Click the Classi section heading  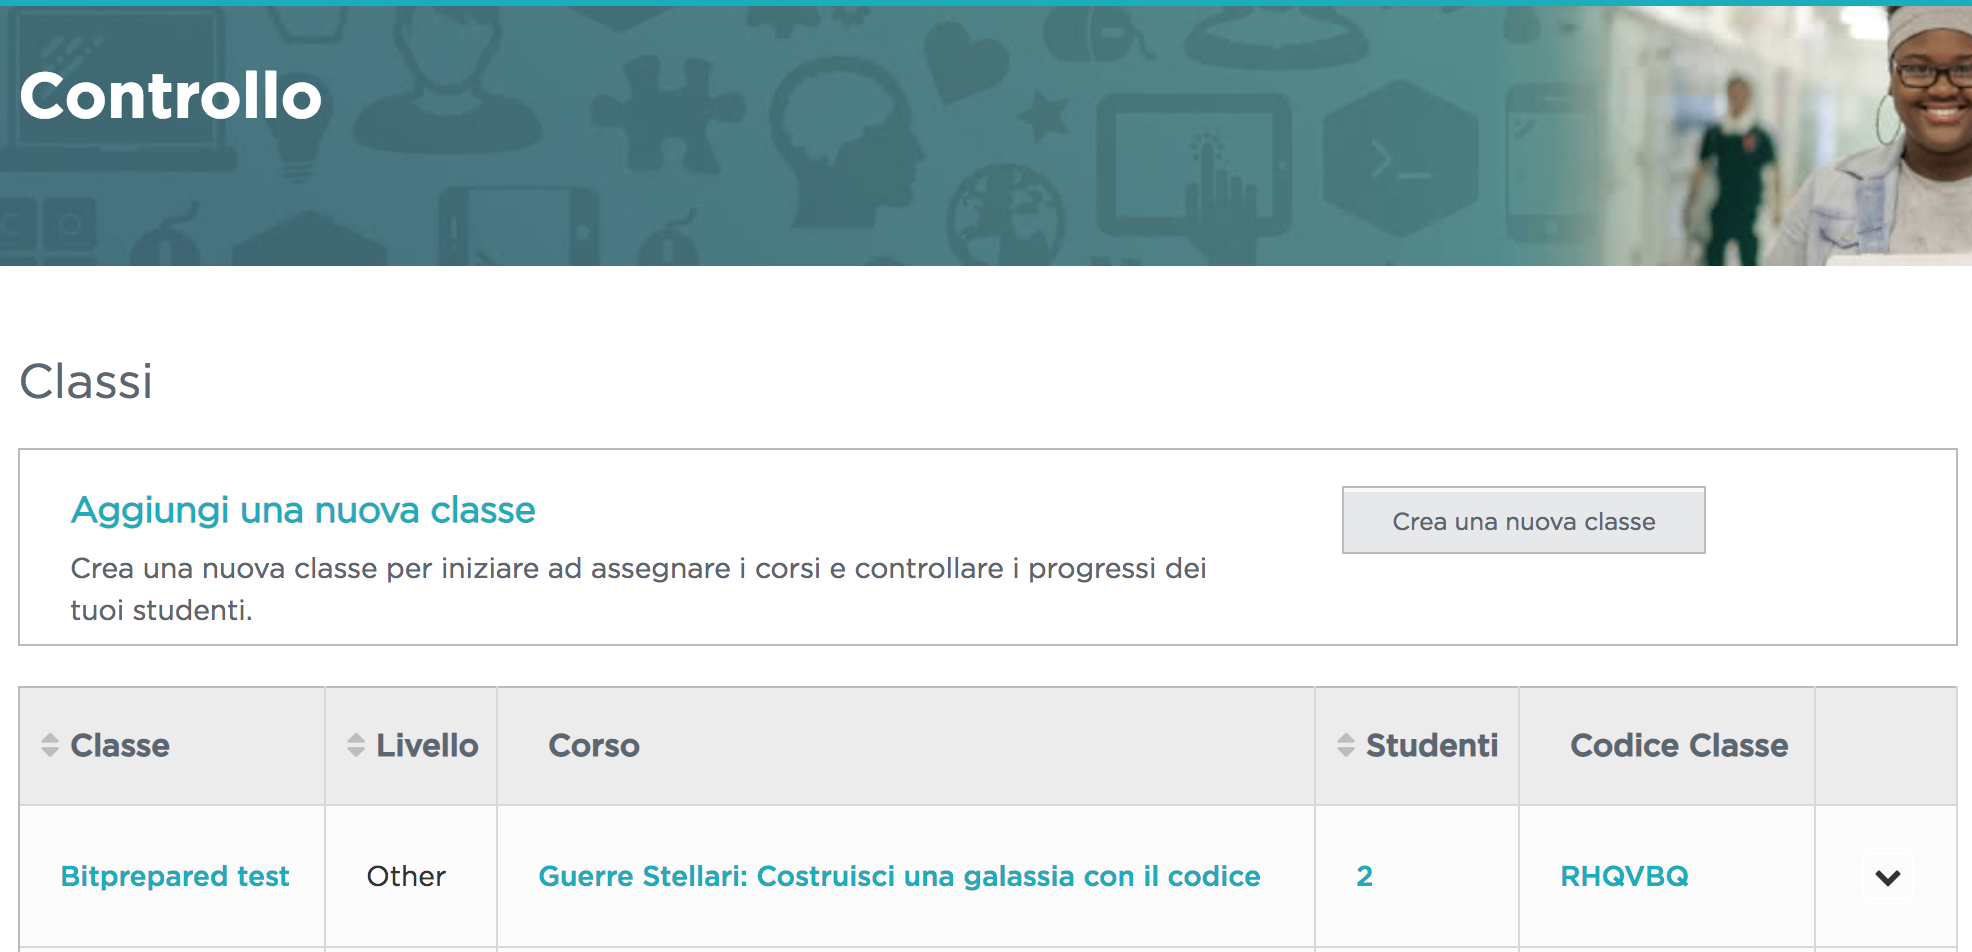click(87, 381)
